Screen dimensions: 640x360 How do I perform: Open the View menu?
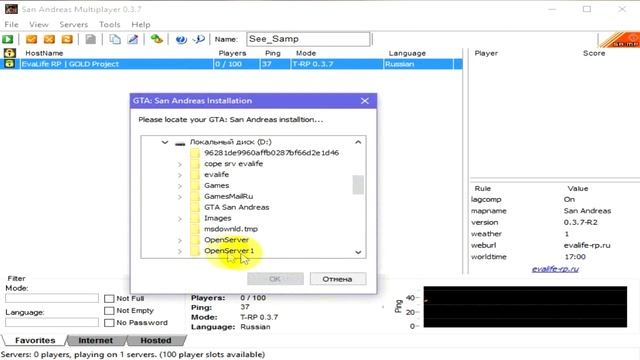(39, 24)
